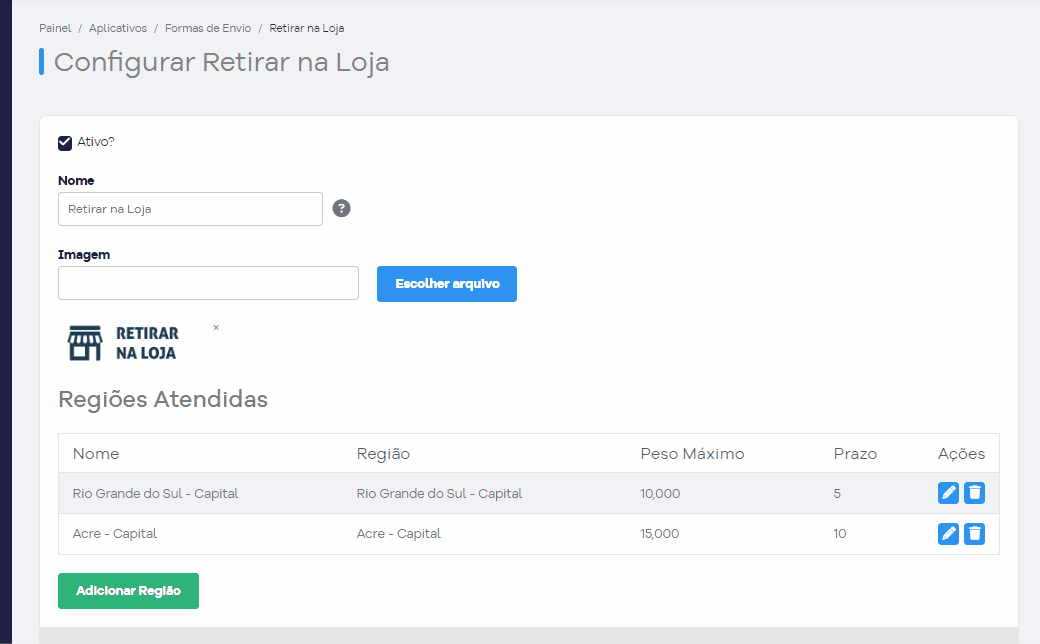Open Formas de Envio breadcrumb link

pyautogui.click(x=208, y=28)
